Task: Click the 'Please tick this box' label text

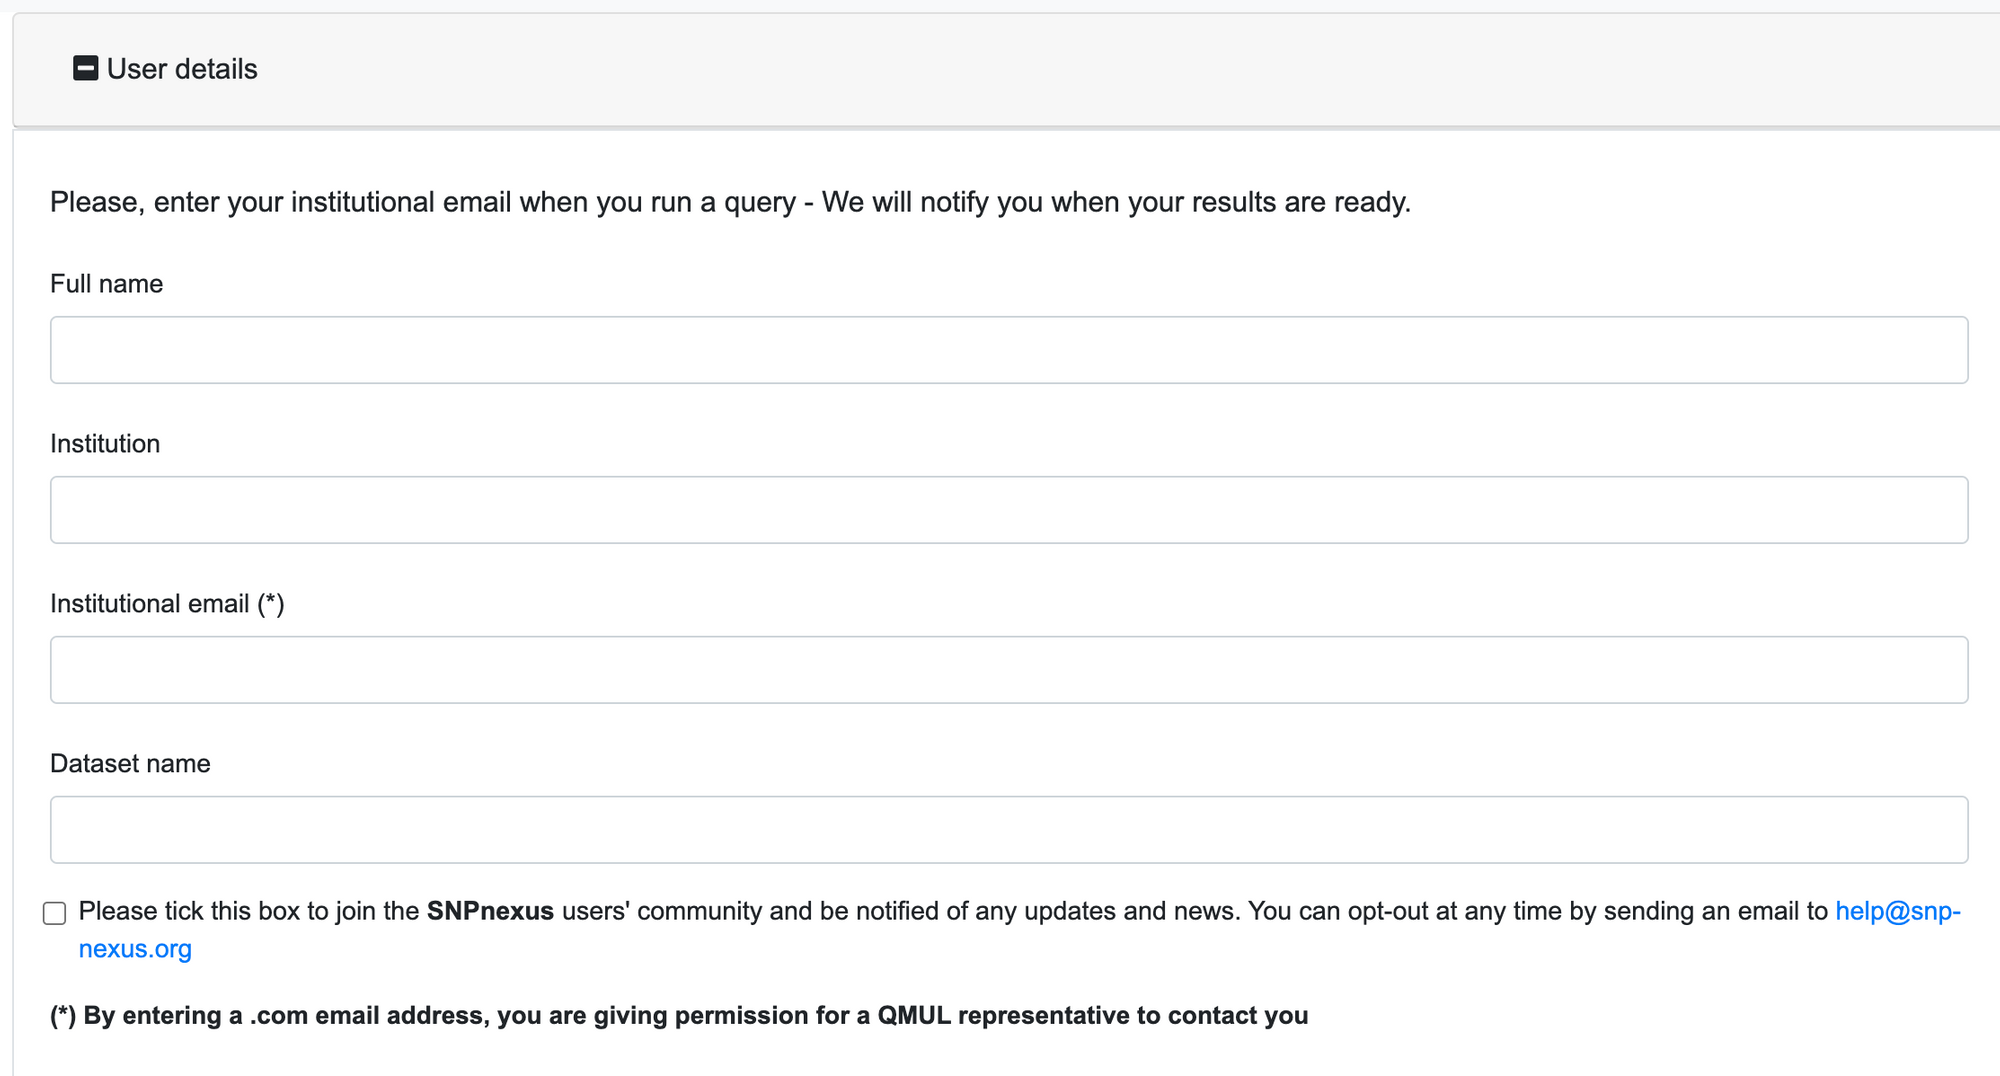Action: point(248,911)
